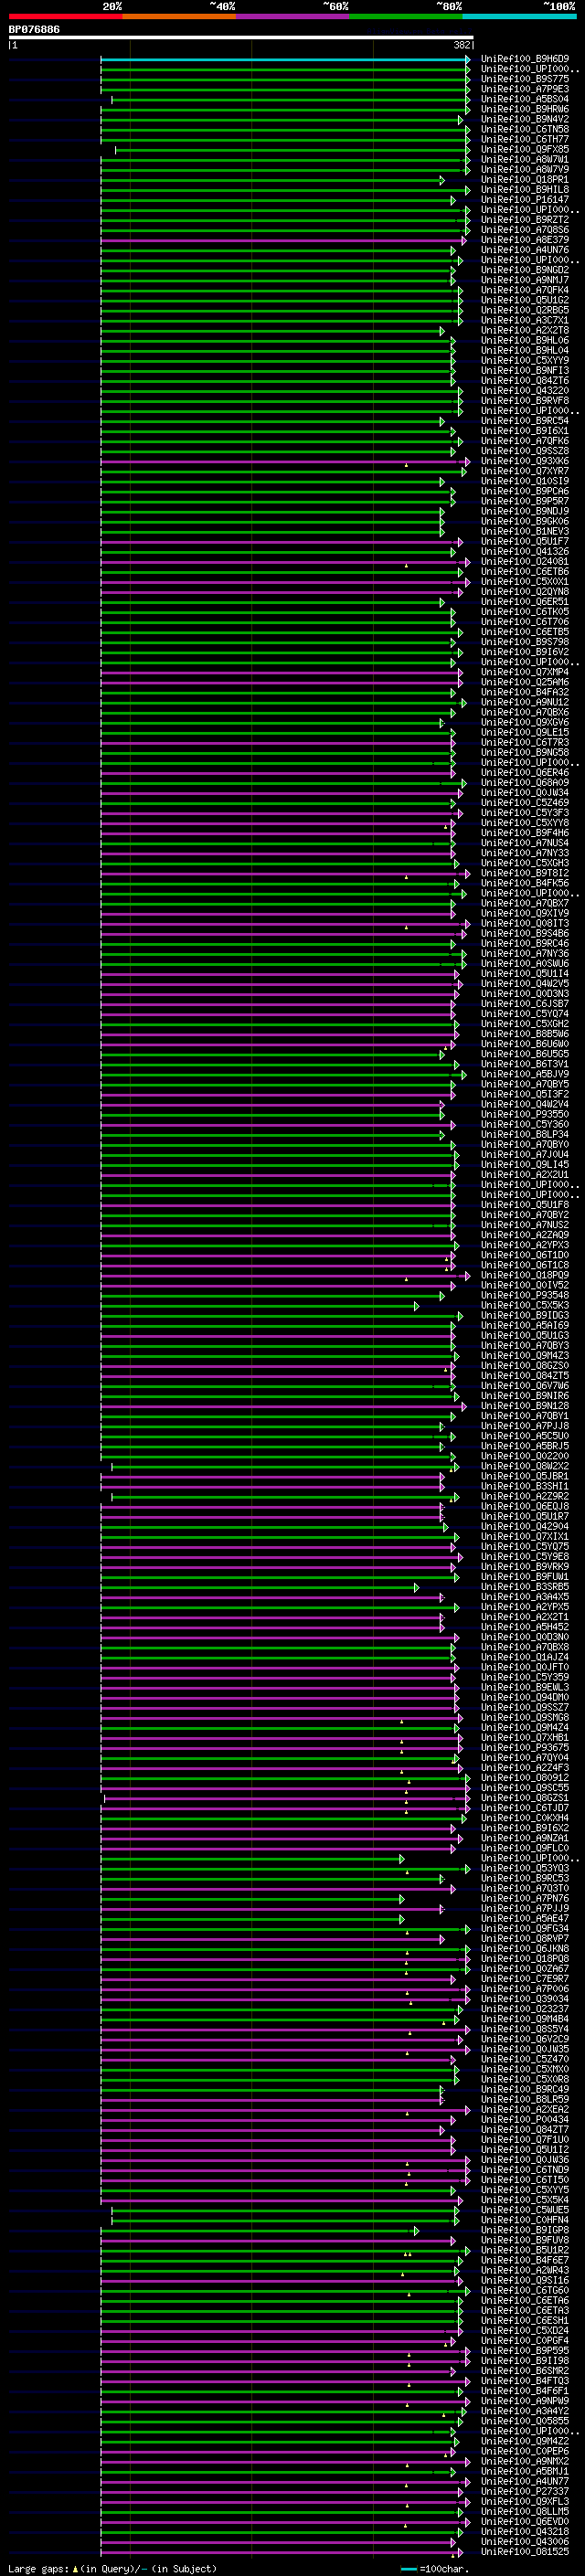Select the label UniRef100_C6TH77
This screenshot has height=2576, width=585.
(x=525, y=139)
